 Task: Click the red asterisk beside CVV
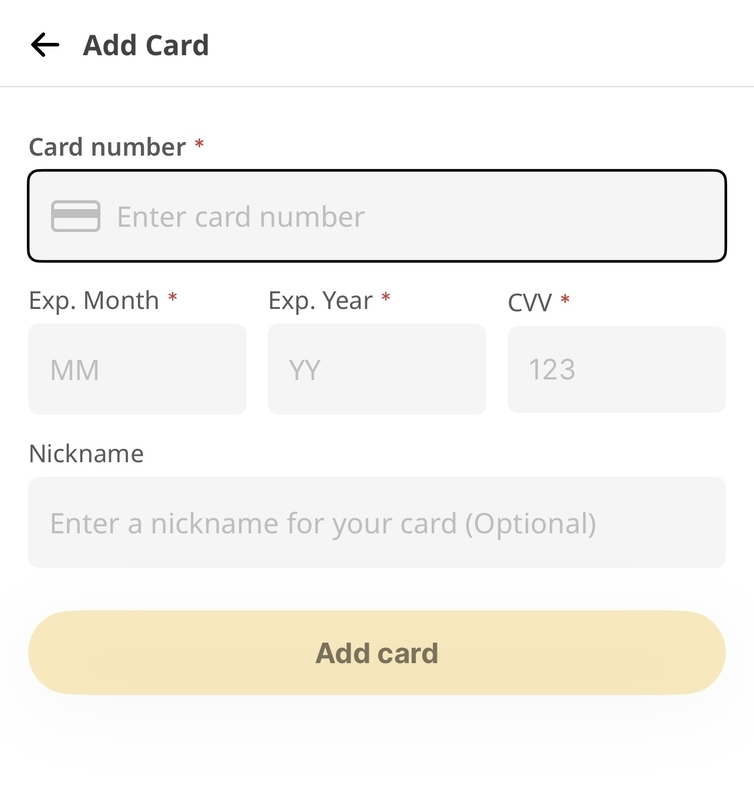tap(565, 298)
